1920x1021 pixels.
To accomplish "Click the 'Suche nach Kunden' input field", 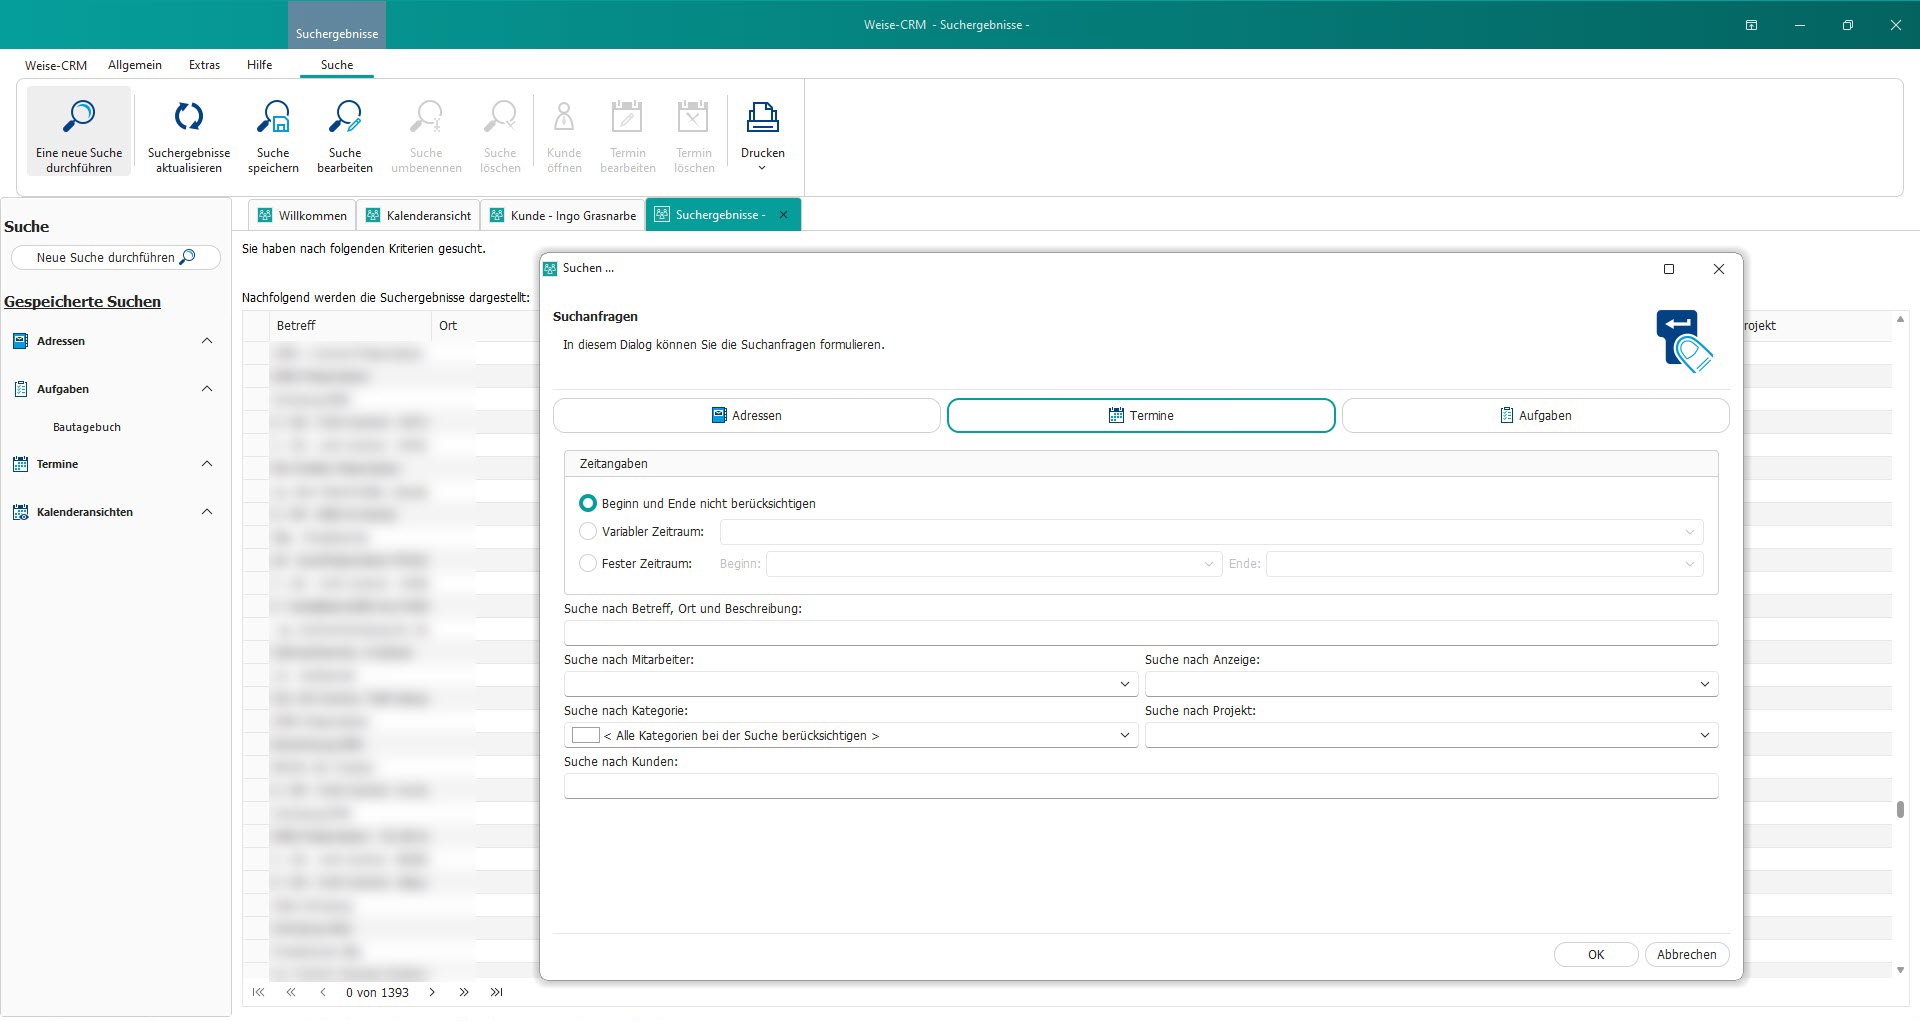I will [1140, 787].
